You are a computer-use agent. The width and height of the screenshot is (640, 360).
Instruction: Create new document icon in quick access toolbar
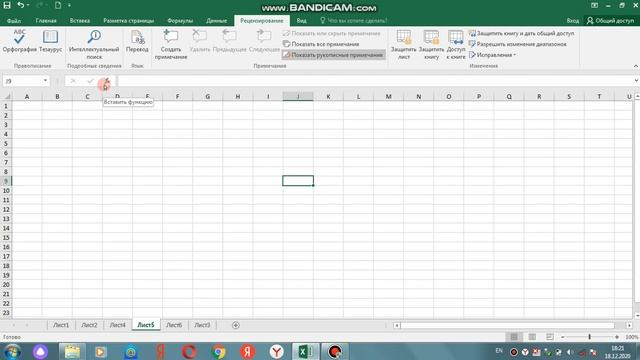[x=58, y=5]
